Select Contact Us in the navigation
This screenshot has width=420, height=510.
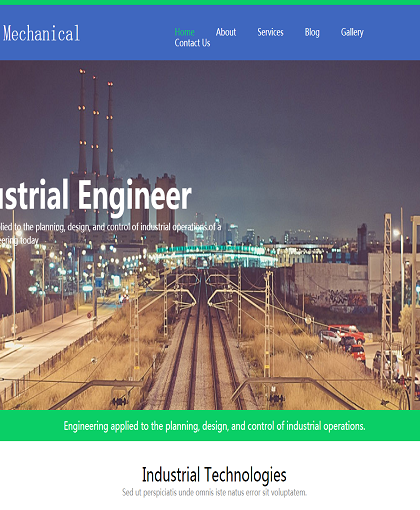tap(192, 43)
